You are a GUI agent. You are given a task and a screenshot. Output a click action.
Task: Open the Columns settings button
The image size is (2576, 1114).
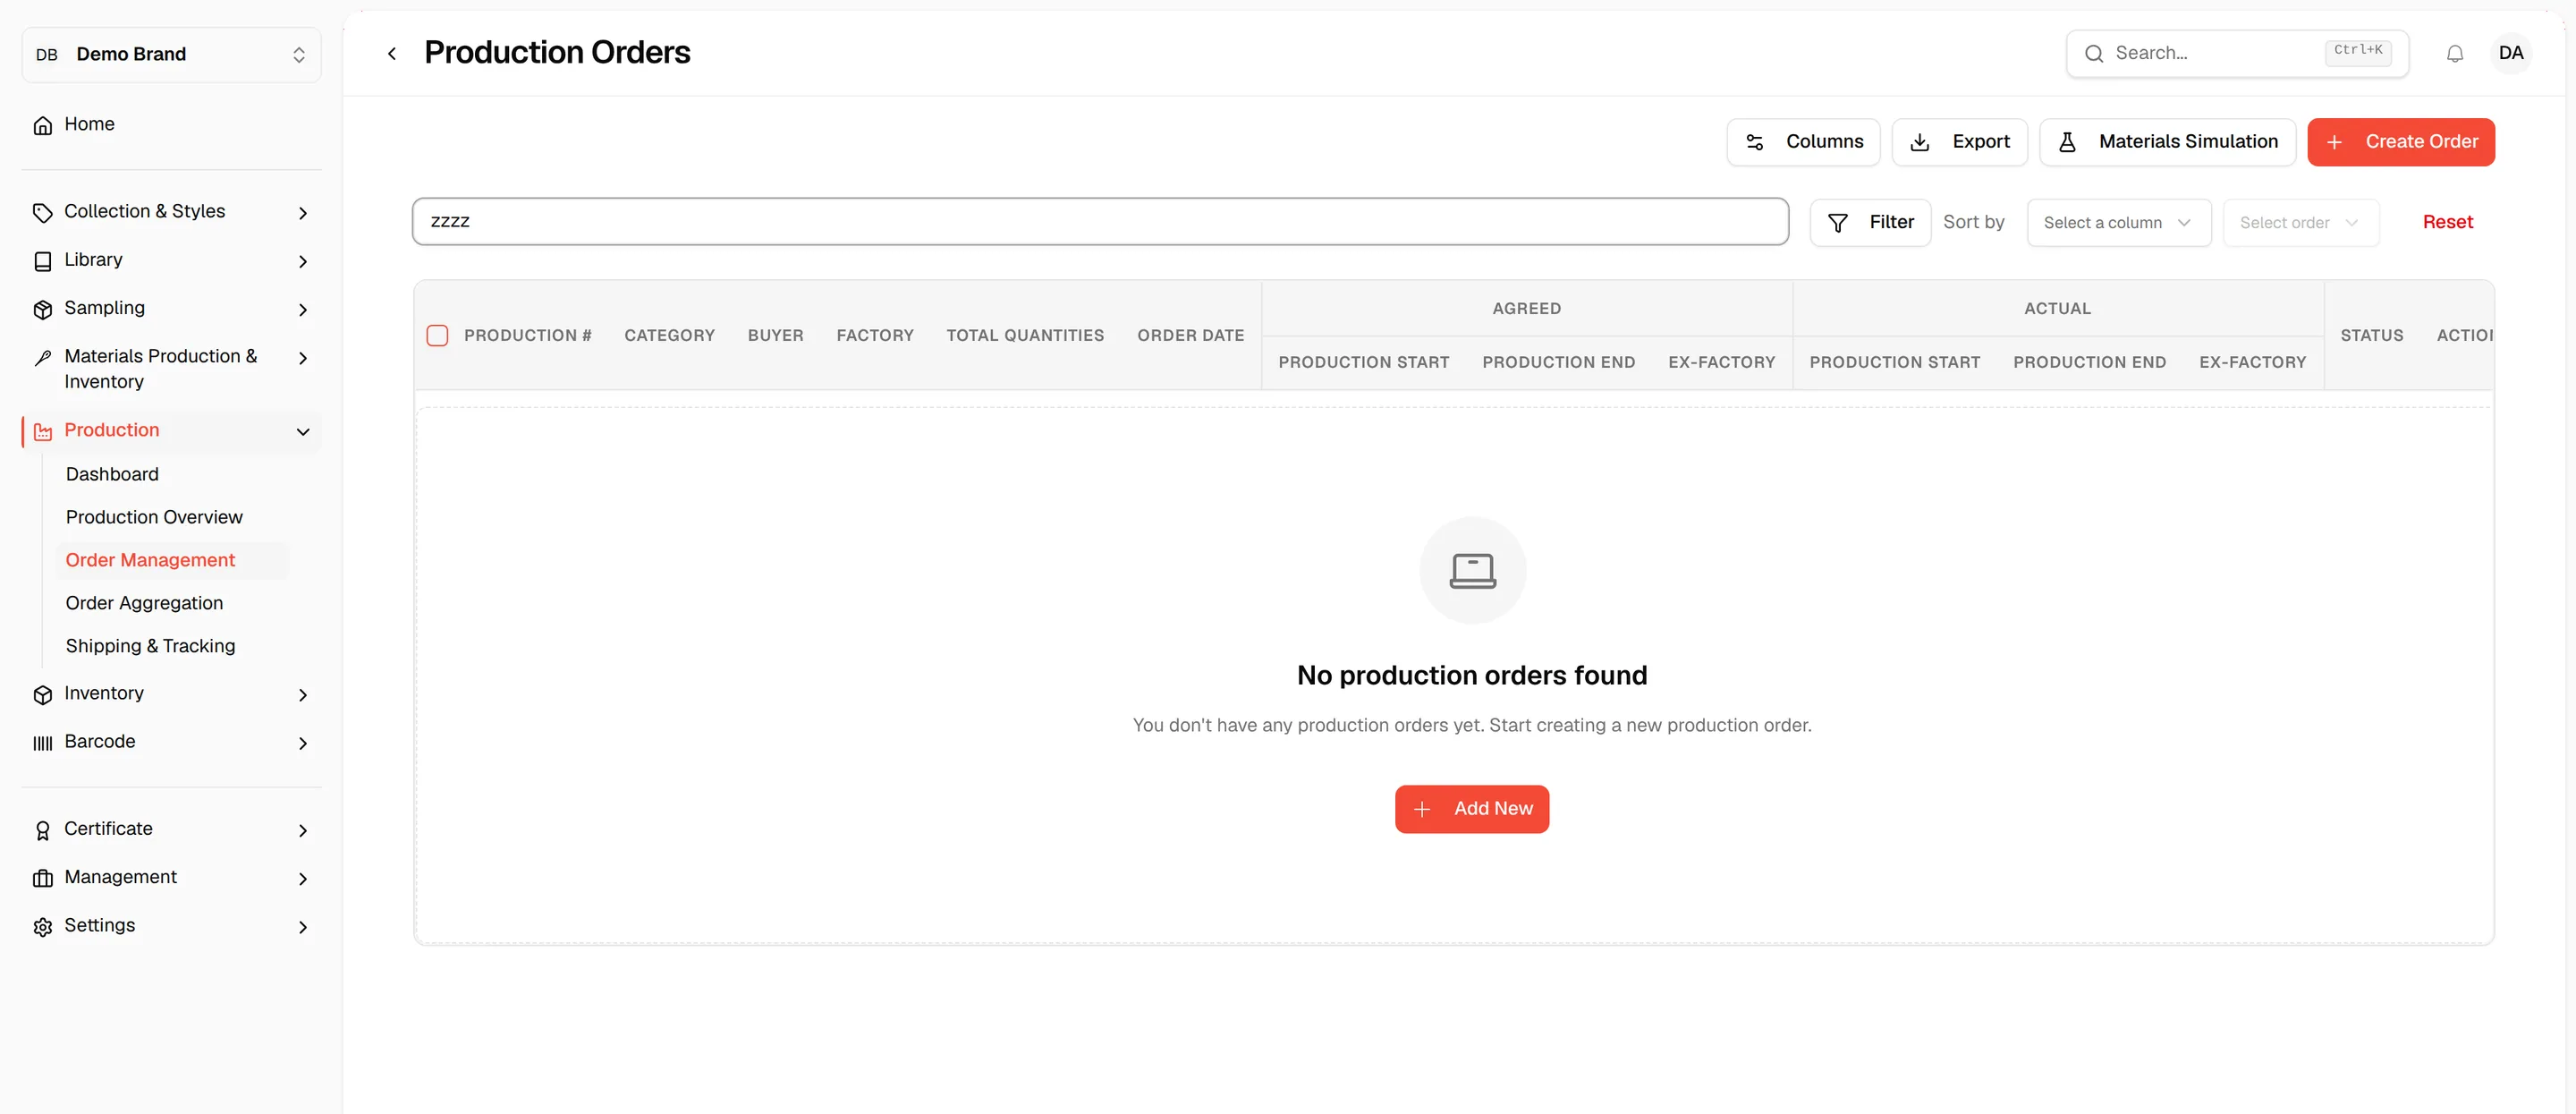point(1802,142)
